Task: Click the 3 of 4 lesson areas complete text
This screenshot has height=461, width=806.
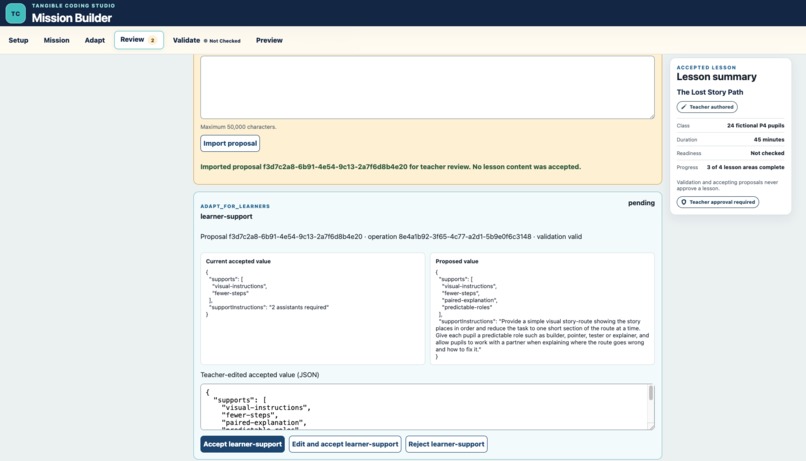Action: click(745, 167)
